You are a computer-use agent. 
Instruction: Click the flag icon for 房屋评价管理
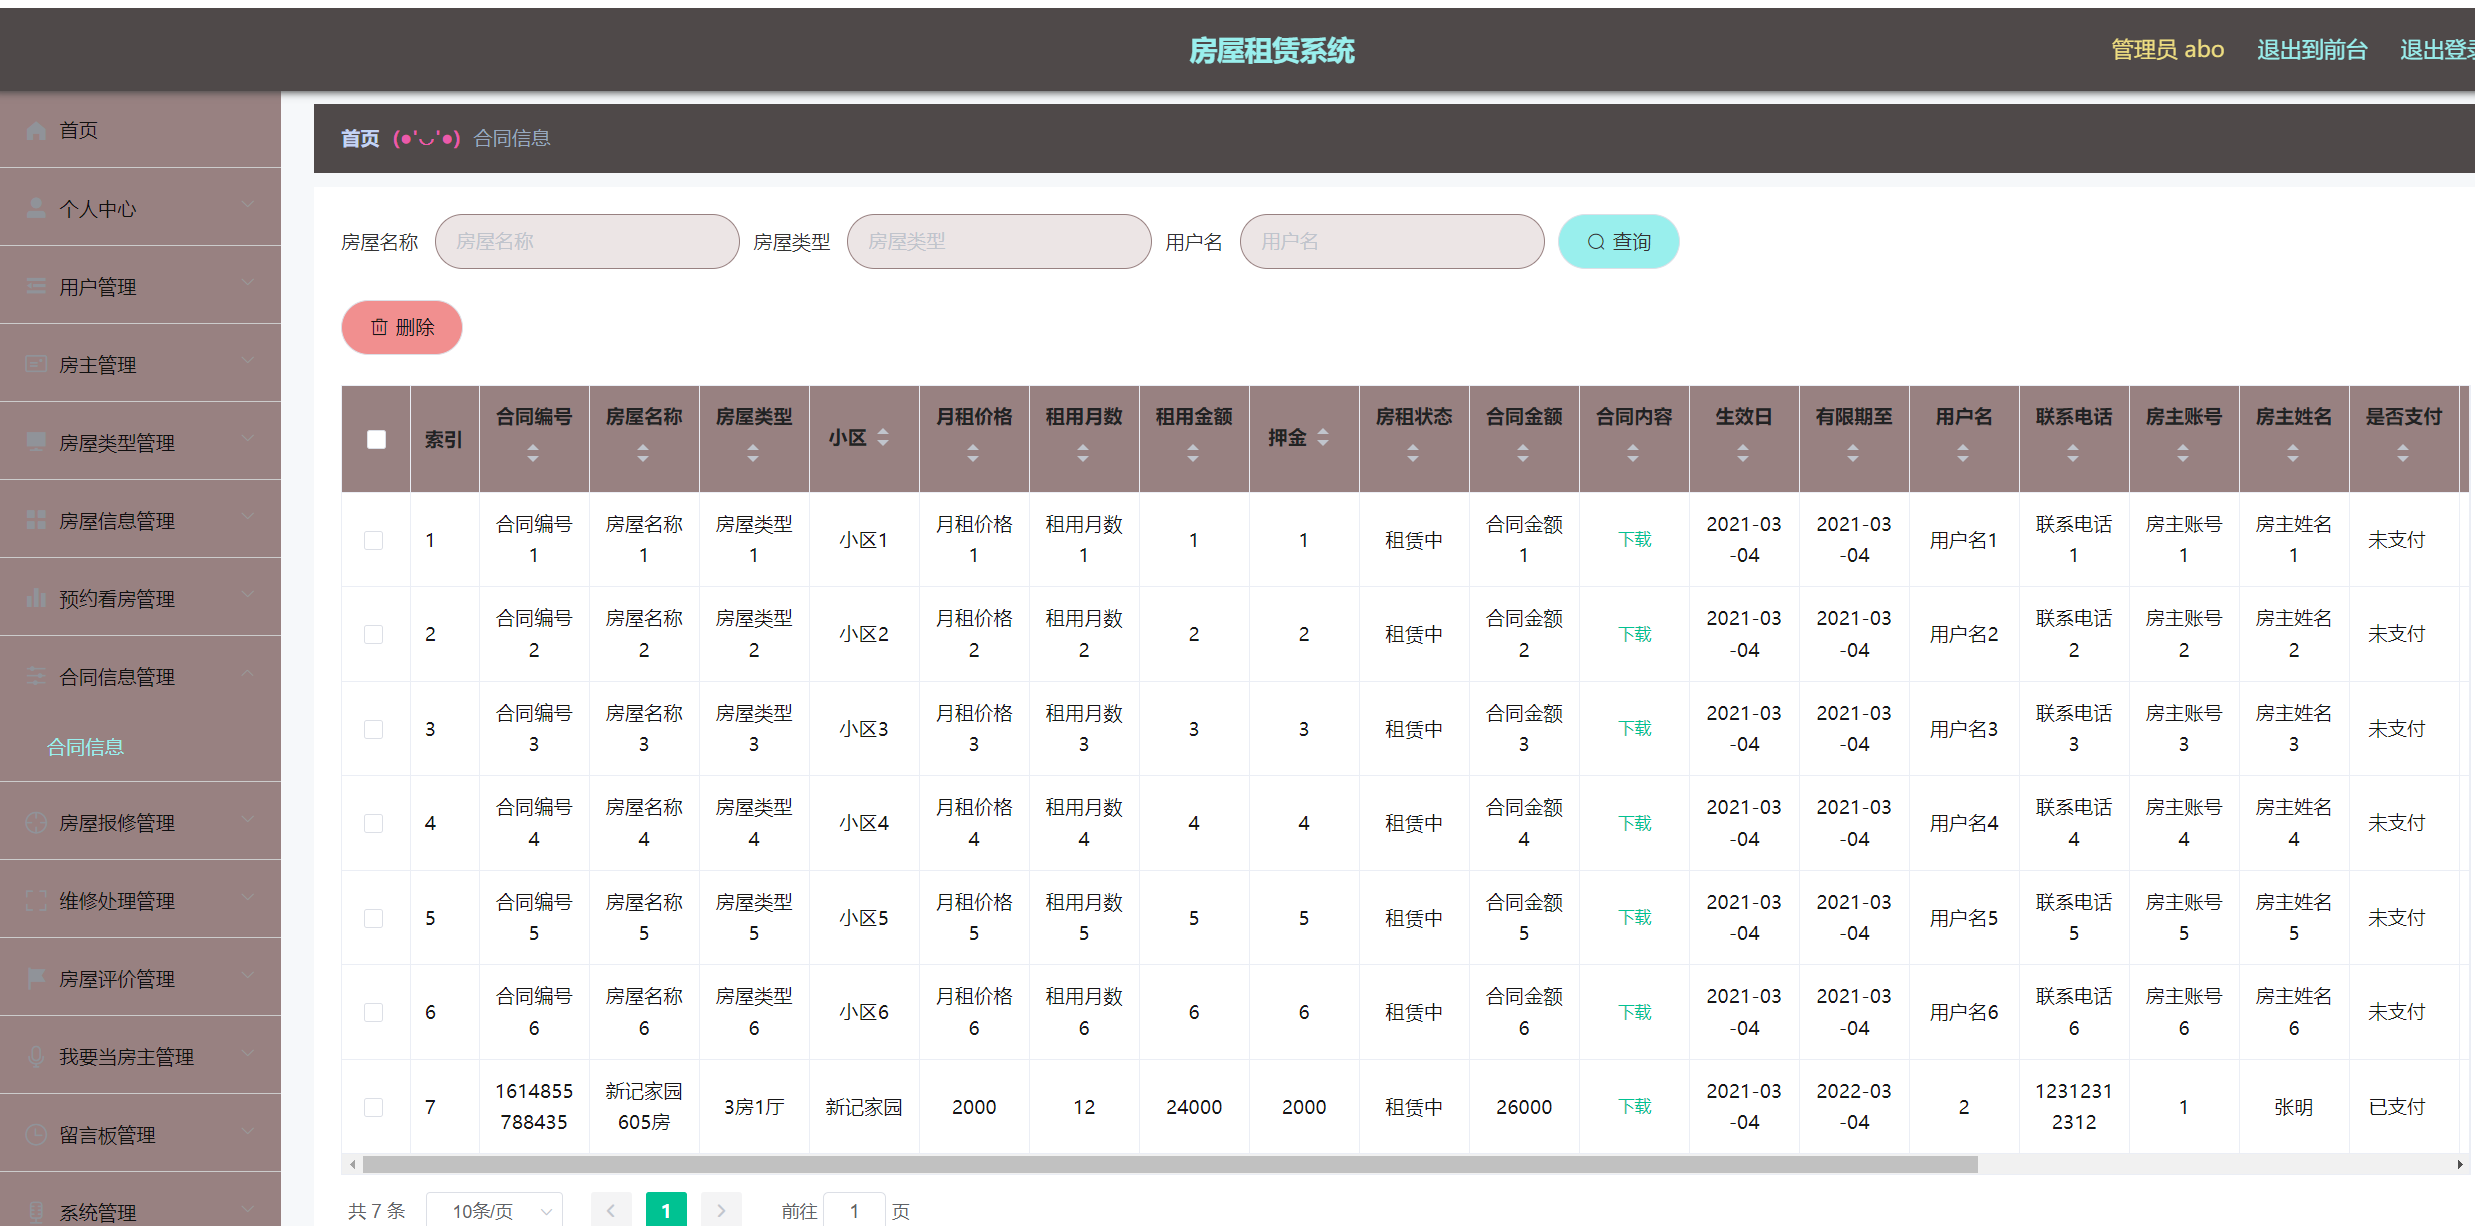click(x=35, y=978)
